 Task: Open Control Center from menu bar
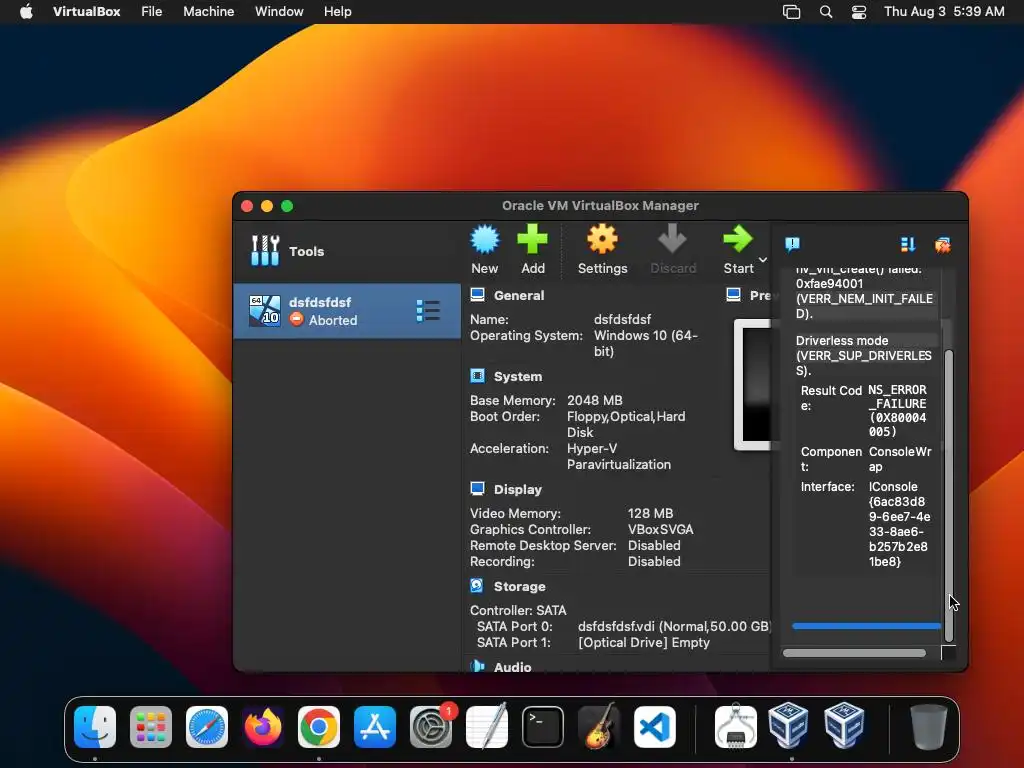tap(859, 12)
